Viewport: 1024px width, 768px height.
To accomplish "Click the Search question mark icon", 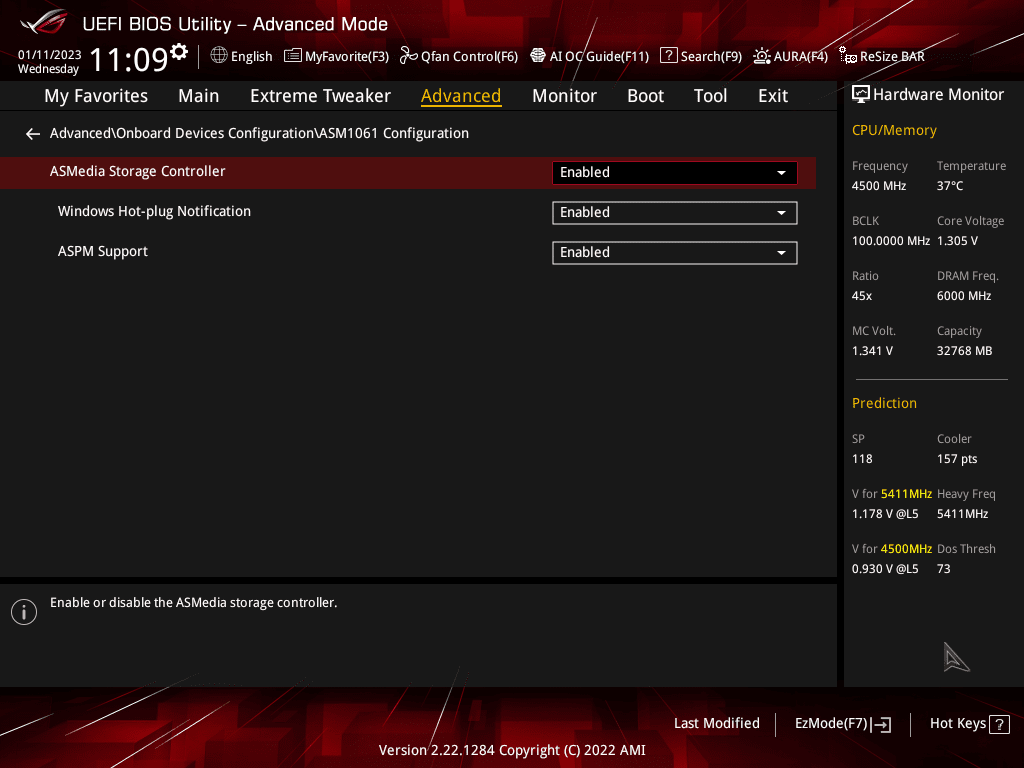I will click(669, 56).
